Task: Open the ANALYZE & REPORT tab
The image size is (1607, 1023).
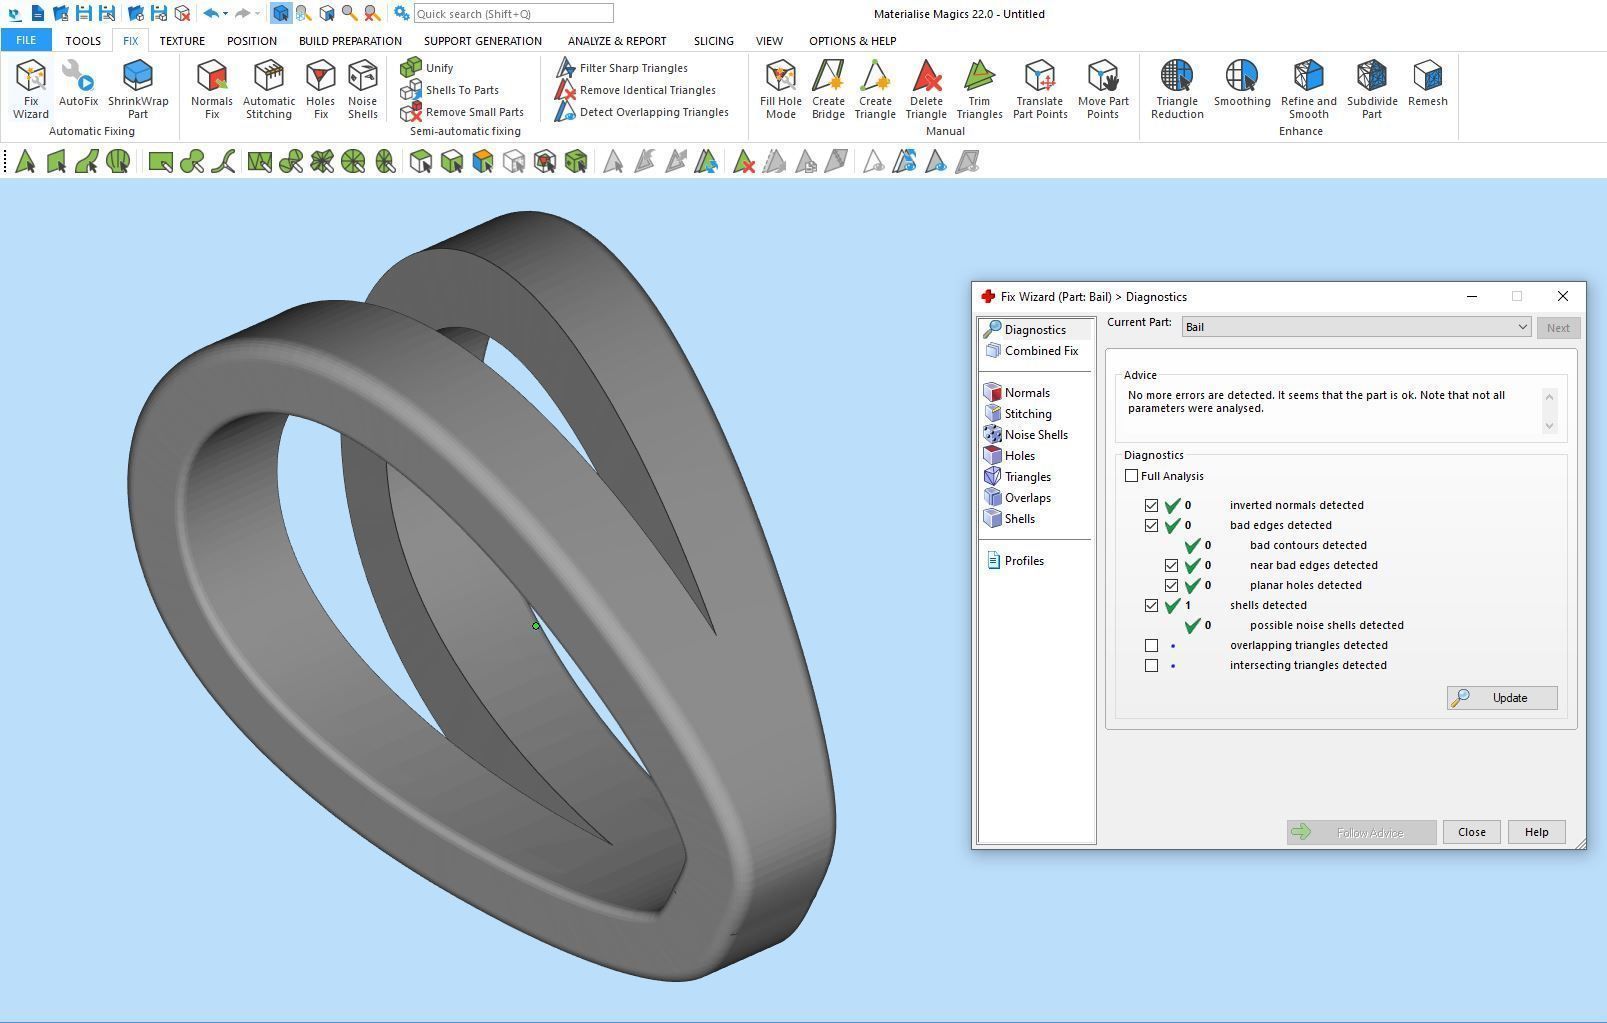Action: point(617,41)
